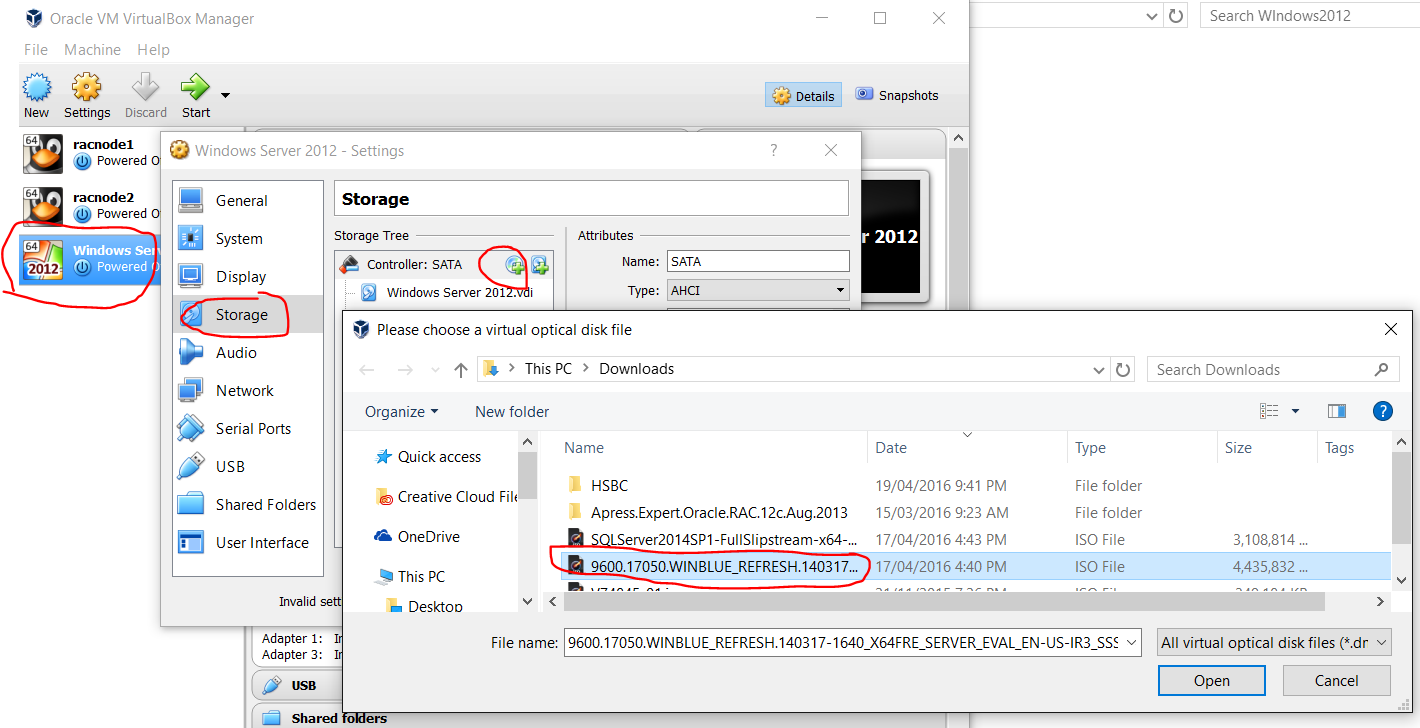This screenshot has width=1420, height=728.
Task: Click the Cancel button
Action: click(1336, 681)
